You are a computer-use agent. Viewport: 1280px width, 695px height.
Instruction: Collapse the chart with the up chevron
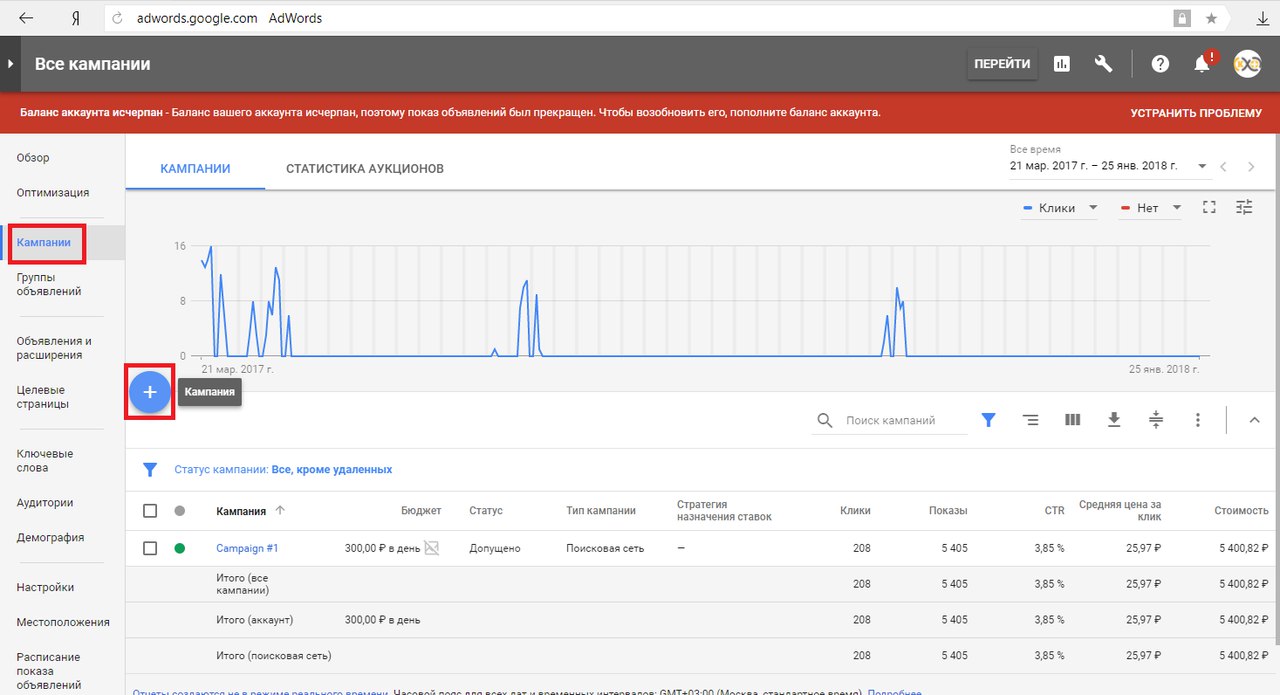point(1254,421)
